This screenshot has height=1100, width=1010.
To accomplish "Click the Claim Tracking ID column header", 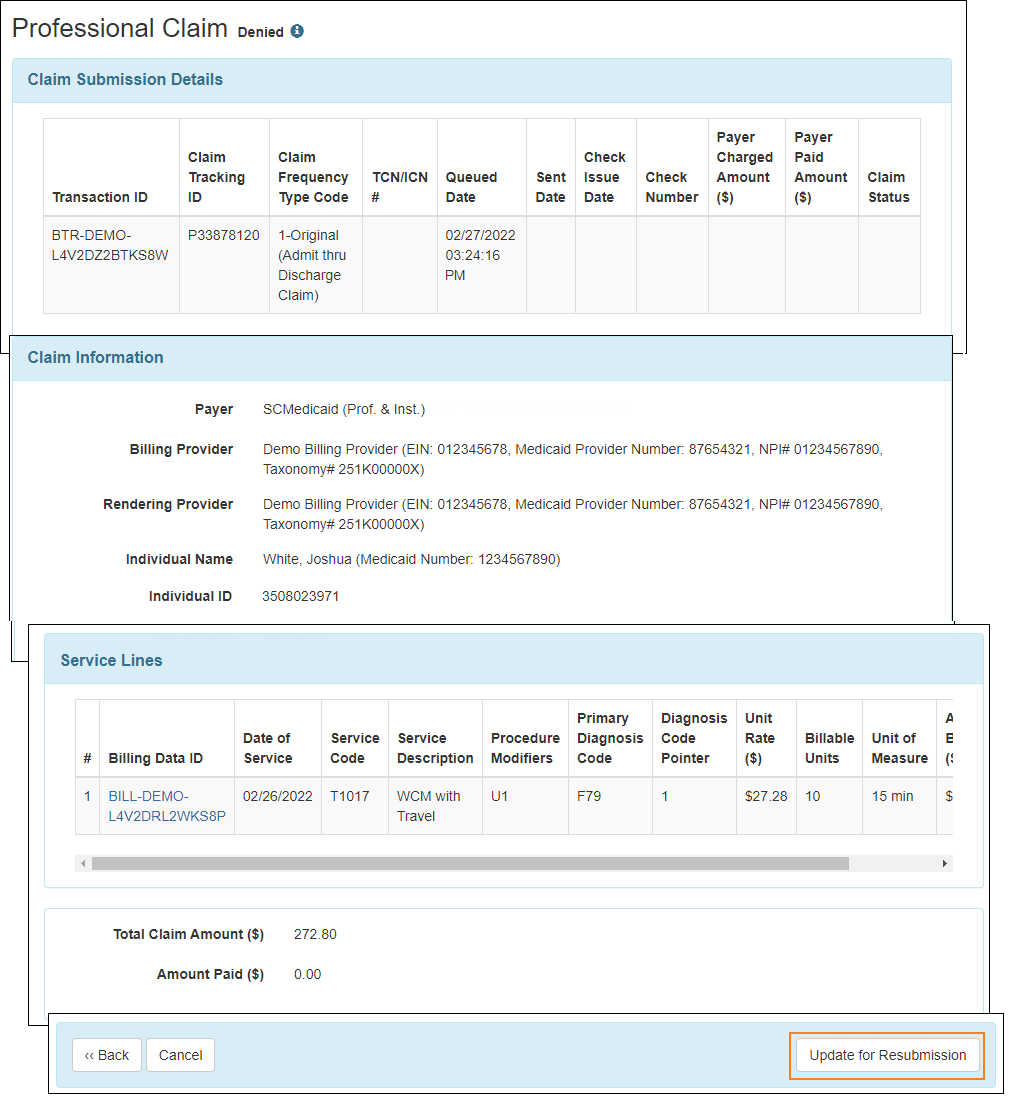I will coord(217,177).
